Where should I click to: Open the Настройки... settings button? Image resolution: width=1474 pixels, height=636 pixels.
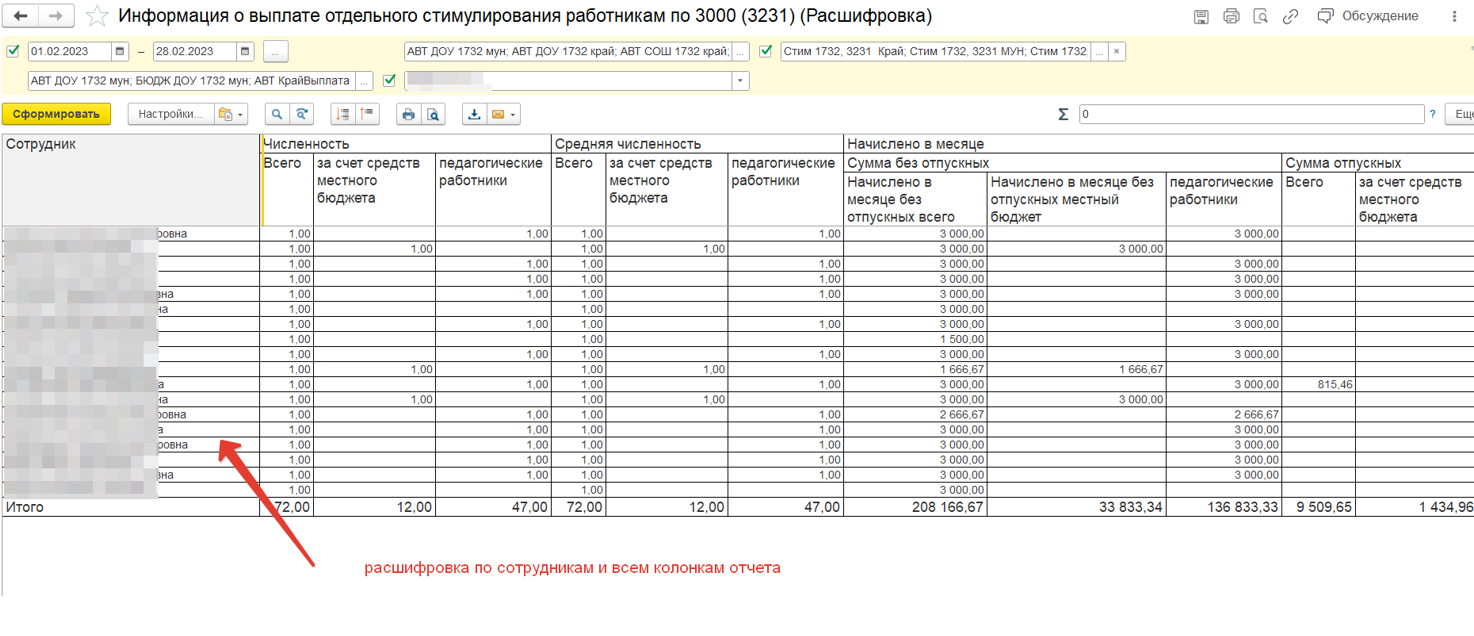170,114
